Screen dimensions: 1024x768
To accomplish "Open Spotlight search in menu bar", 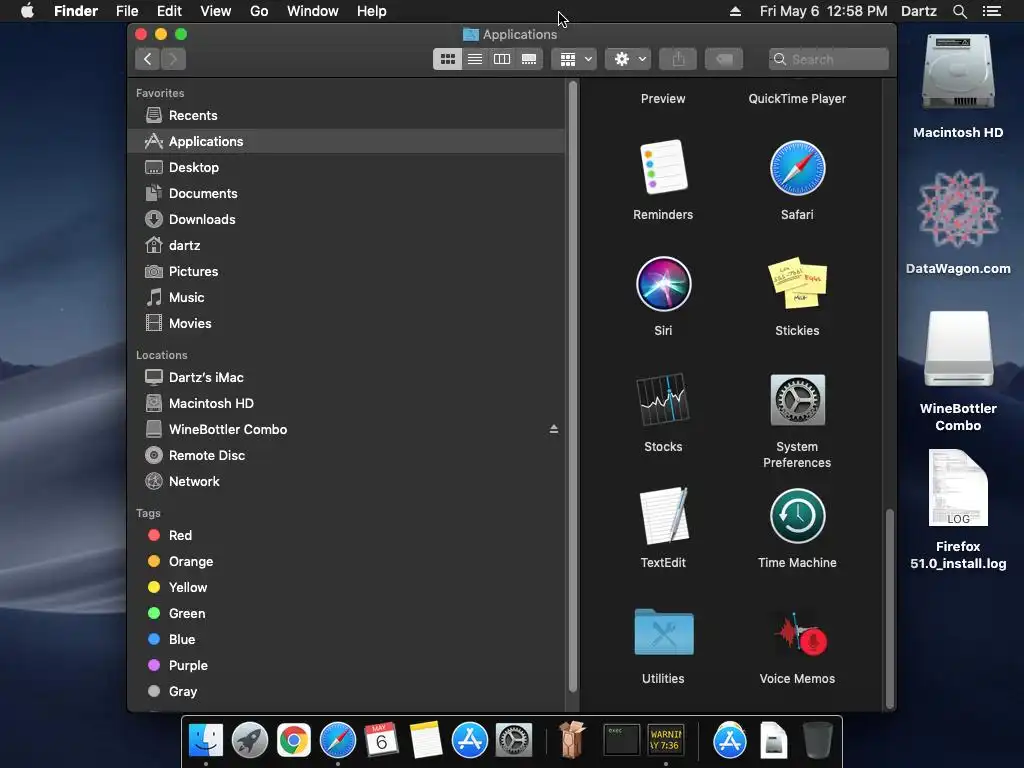I will (959, 11).
